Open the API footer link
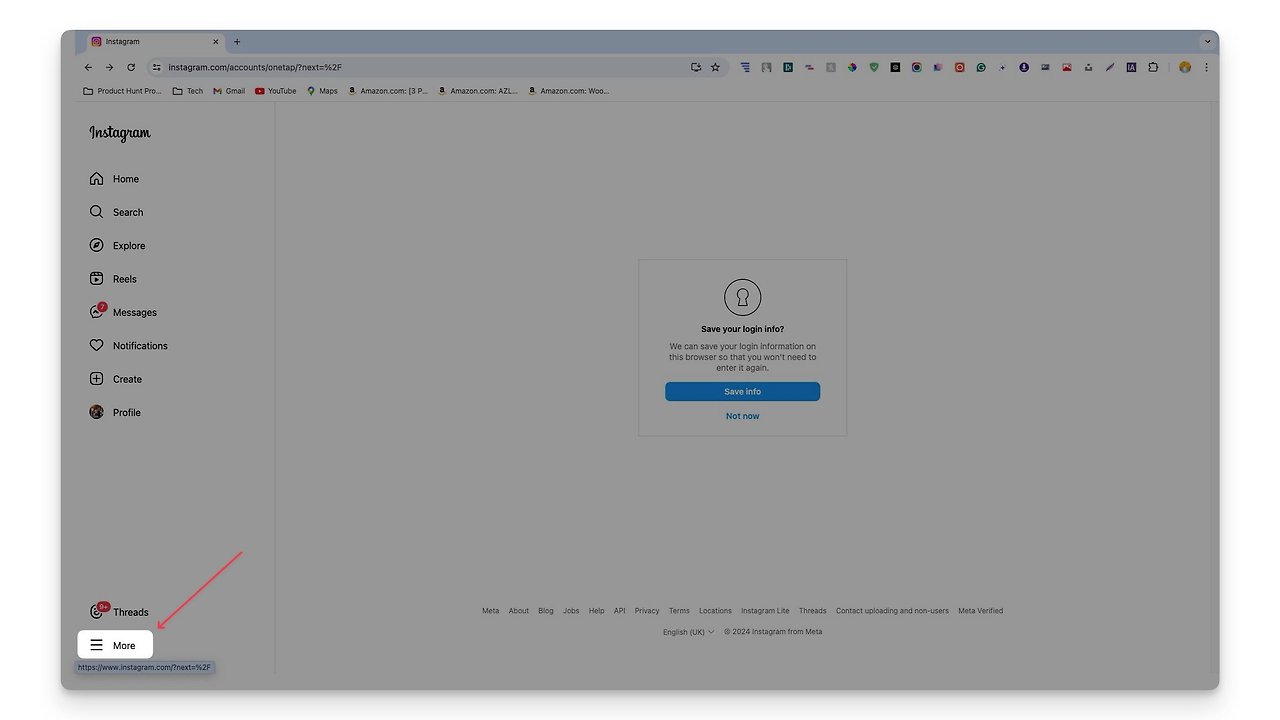Image resolution: width=1280 pixels, height=720 pixels. [619, 611]
